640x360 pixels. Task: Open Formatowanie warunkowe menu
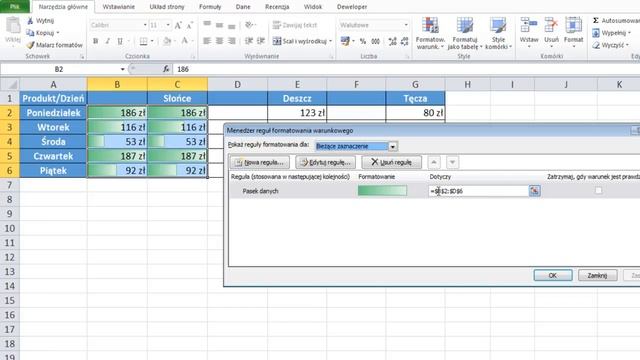pos(430,33)
